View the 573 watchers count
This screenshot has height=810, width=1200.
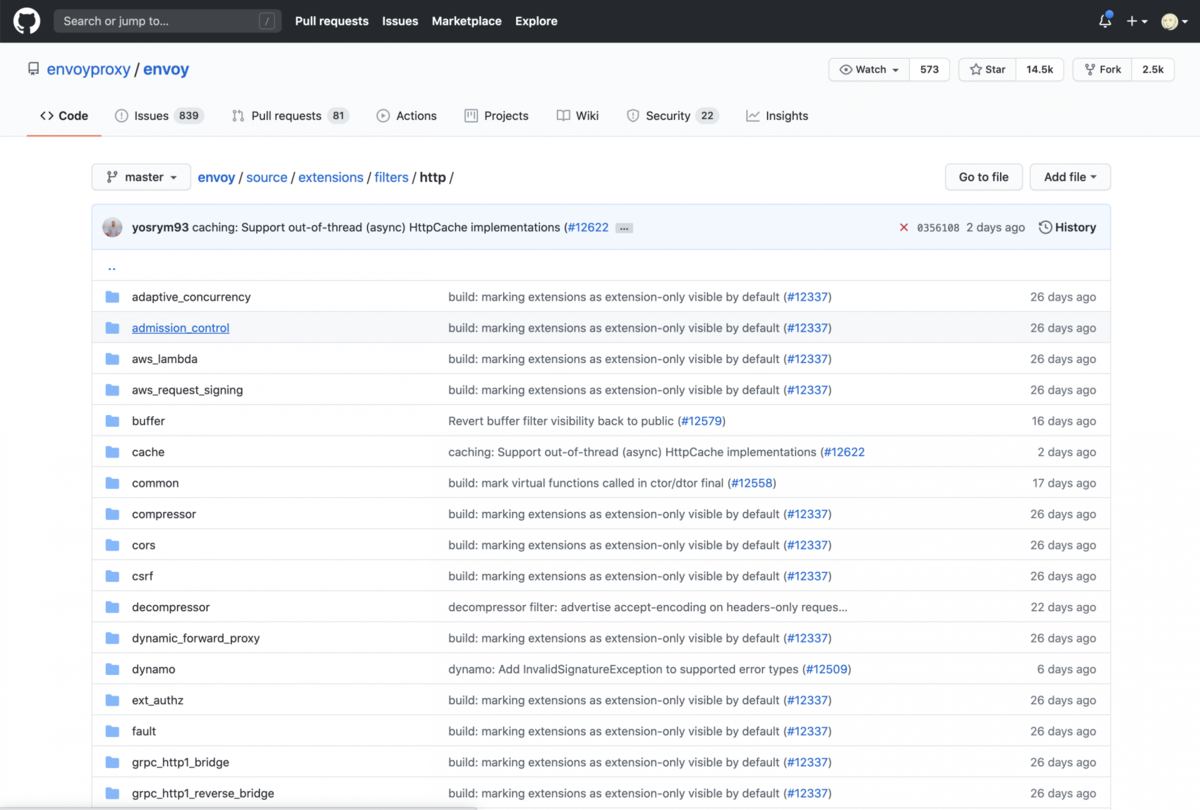(x=929, y=70)
